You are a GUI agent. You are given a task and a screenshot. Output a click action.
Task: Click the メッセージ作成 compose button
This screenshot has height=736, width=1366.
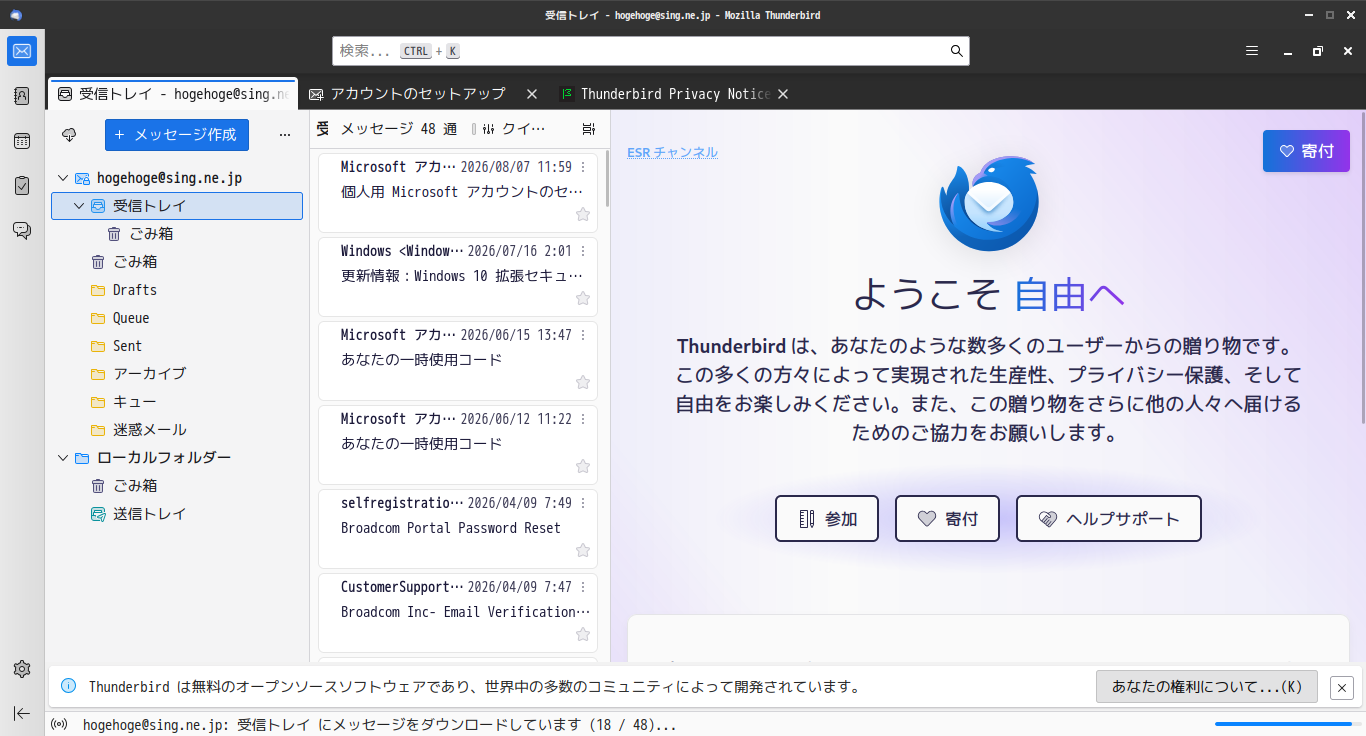click(x=177, y=135)
